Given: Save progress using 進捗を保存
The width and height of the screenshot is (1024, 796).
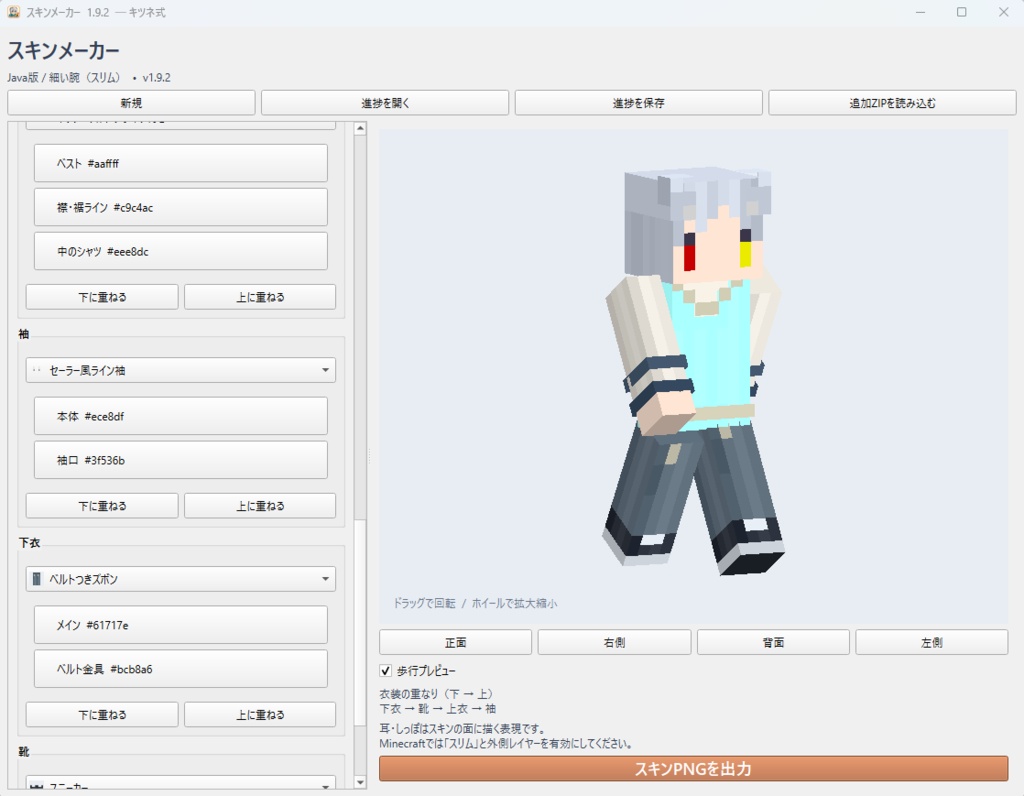Looking at the screenshot, I should pos(639,103).
